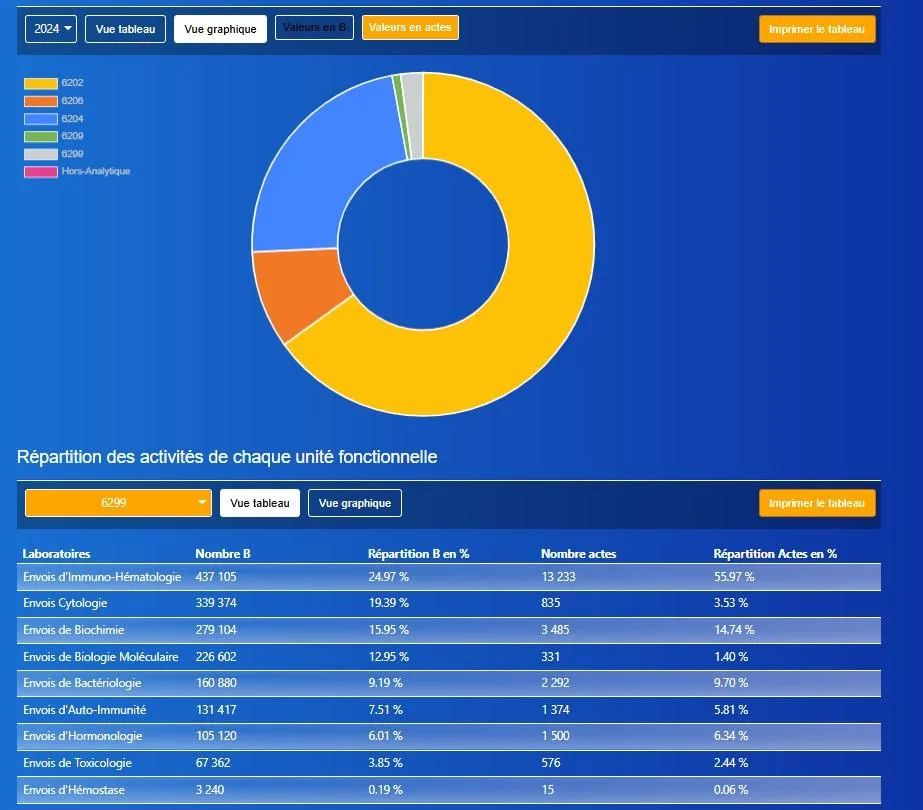Image resolution: width=923 pixels, height=810 pixels.
Task: Toggle Valeurs en B mode
Action: tap(314, 27)
